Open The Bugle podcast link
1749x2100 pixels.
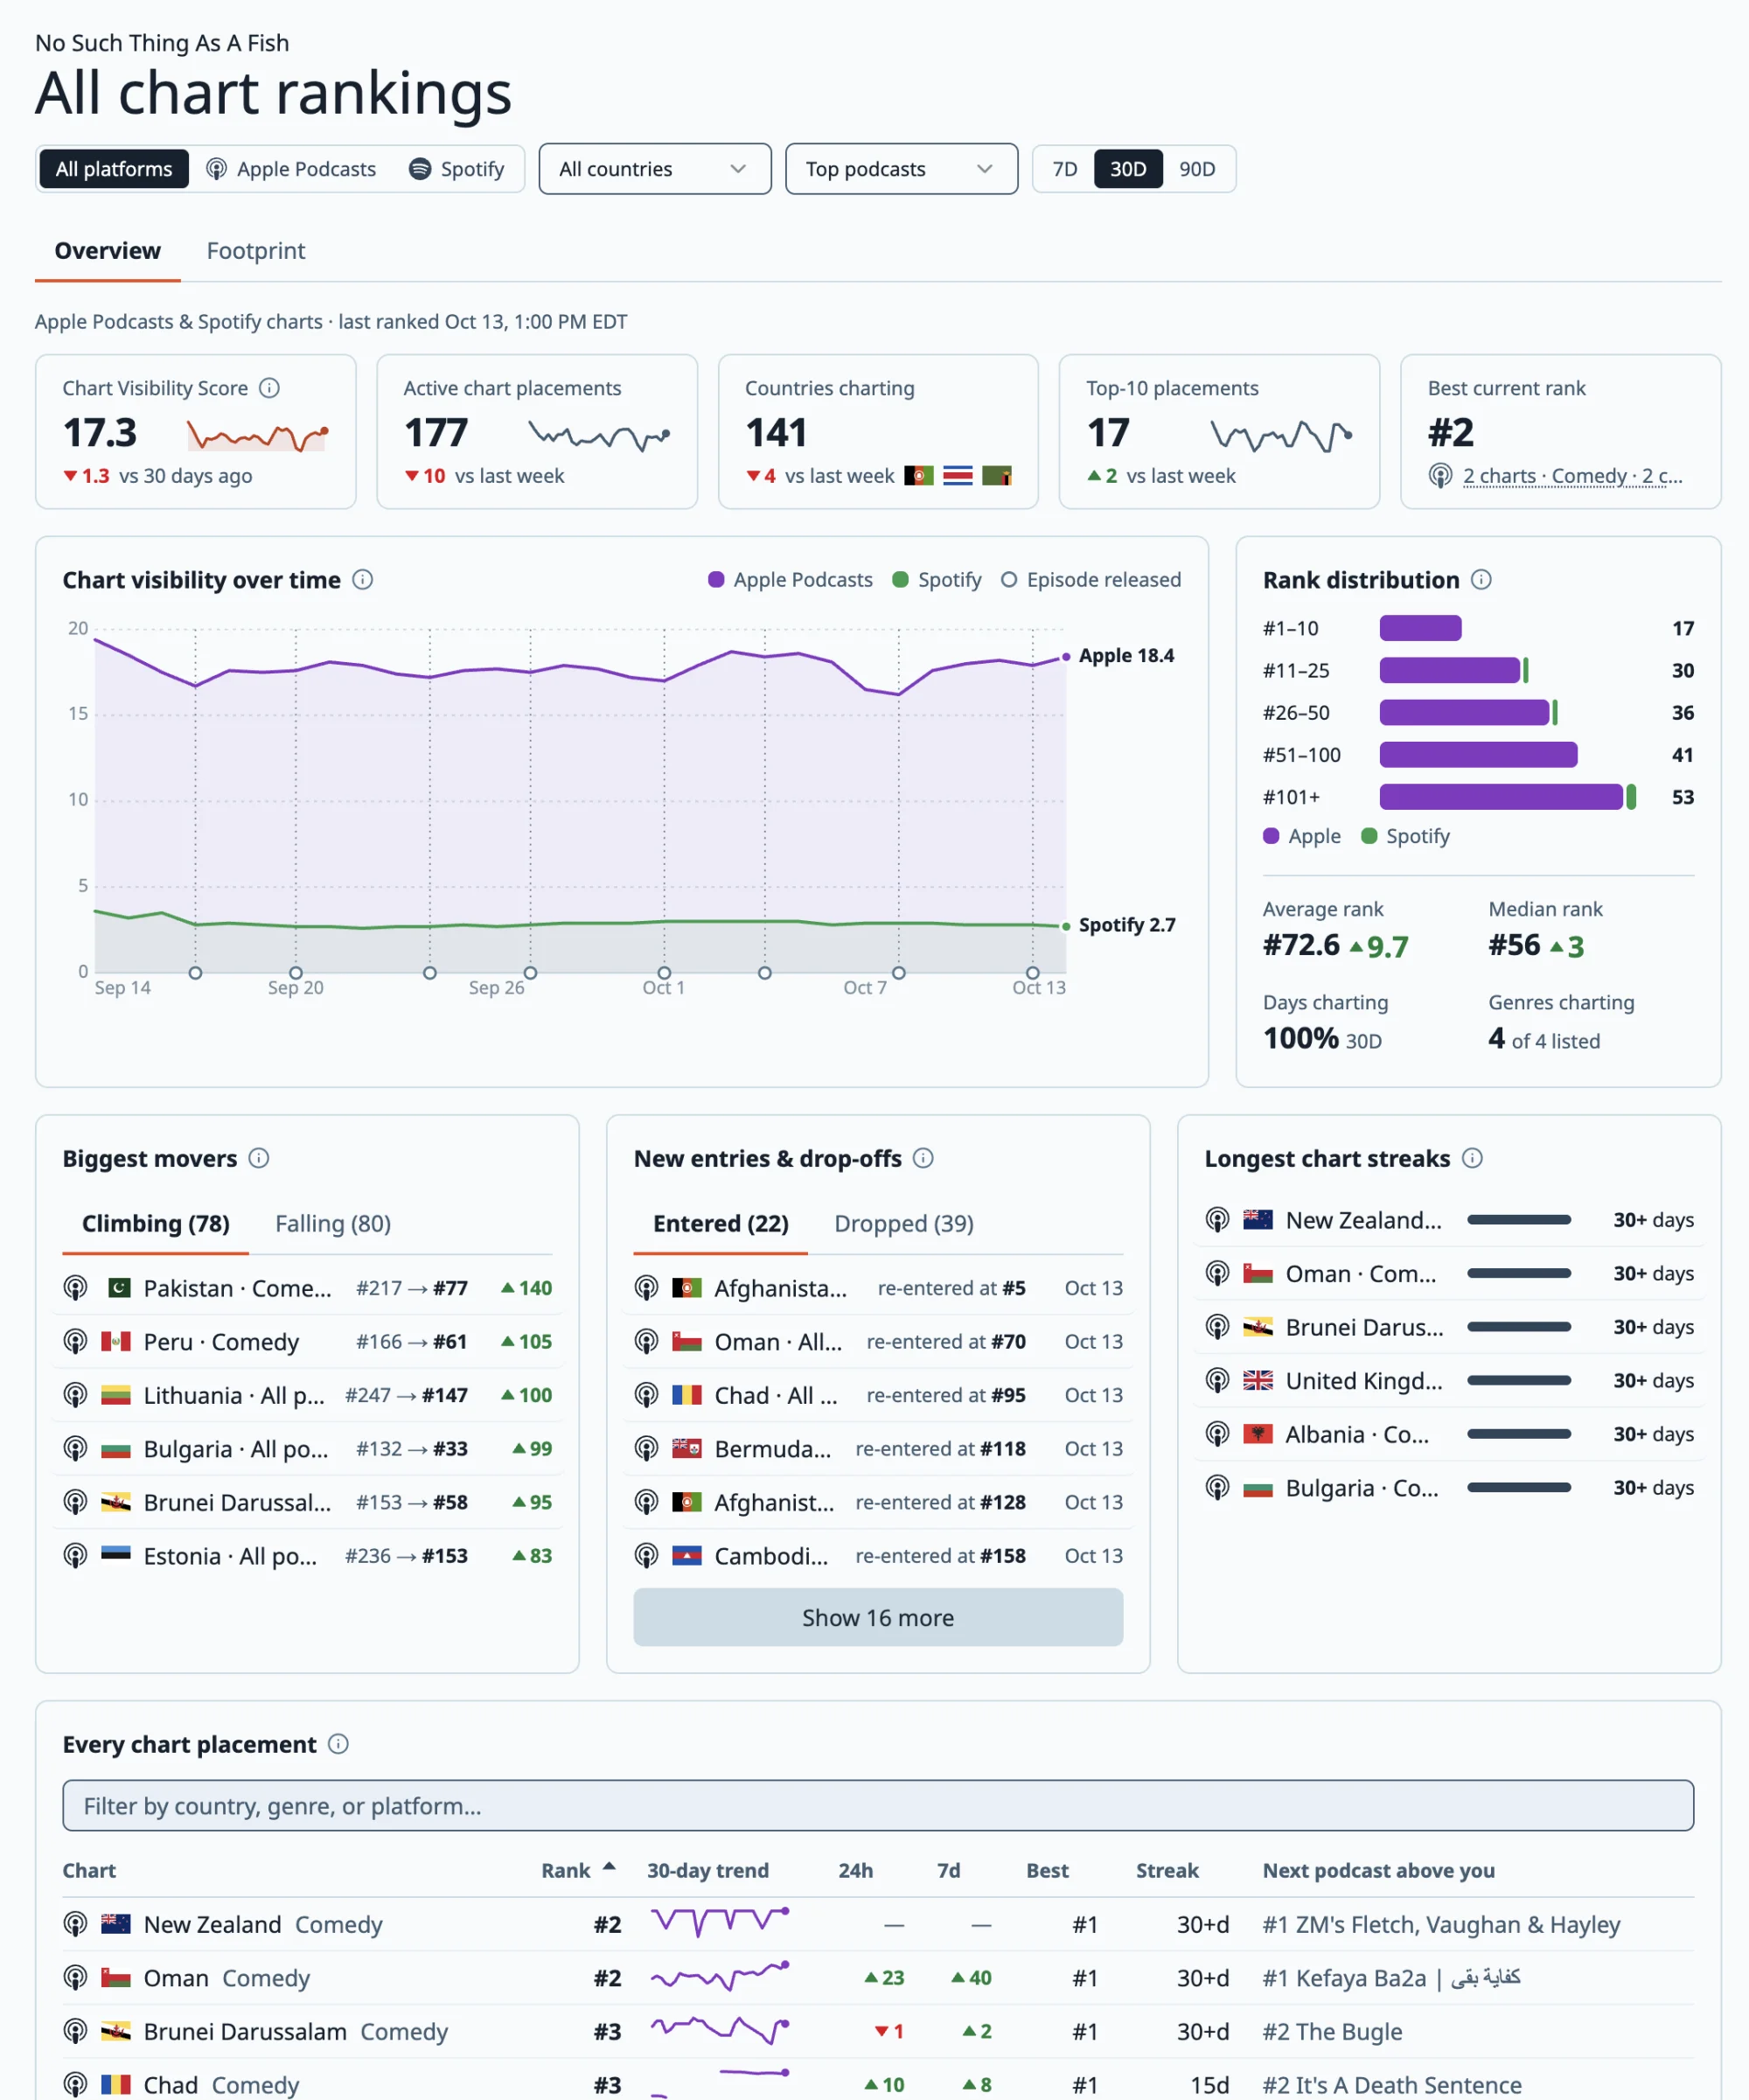point(1332,2031)
